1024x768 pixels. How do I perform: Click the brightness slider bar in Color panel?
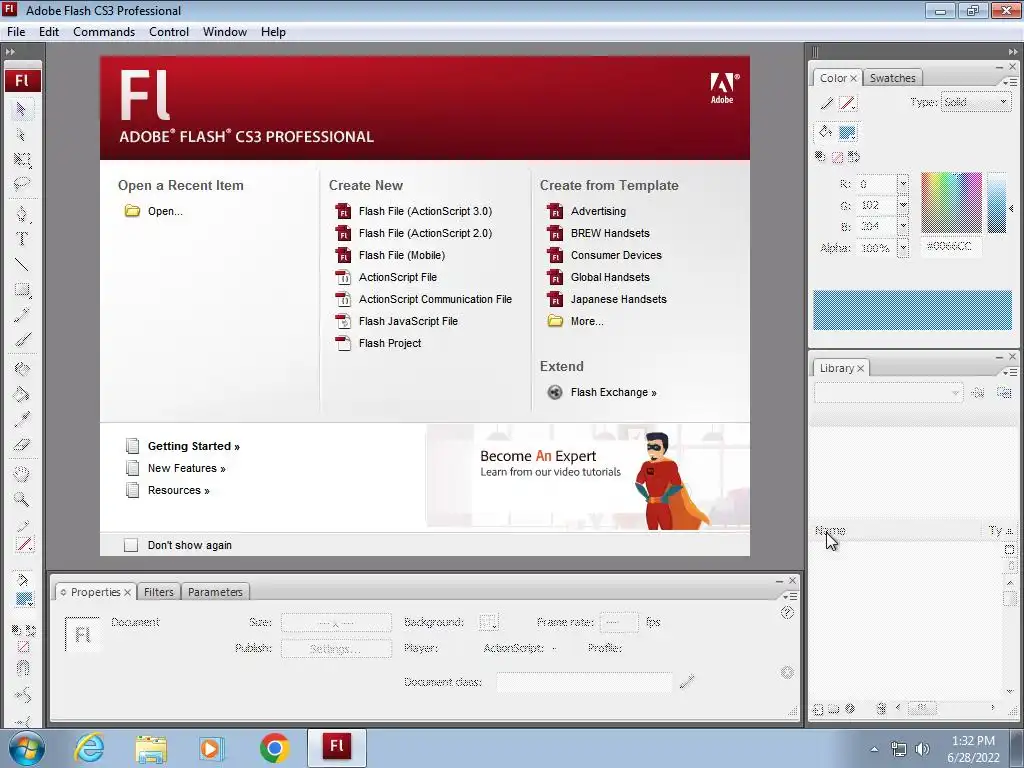[997, 202]
